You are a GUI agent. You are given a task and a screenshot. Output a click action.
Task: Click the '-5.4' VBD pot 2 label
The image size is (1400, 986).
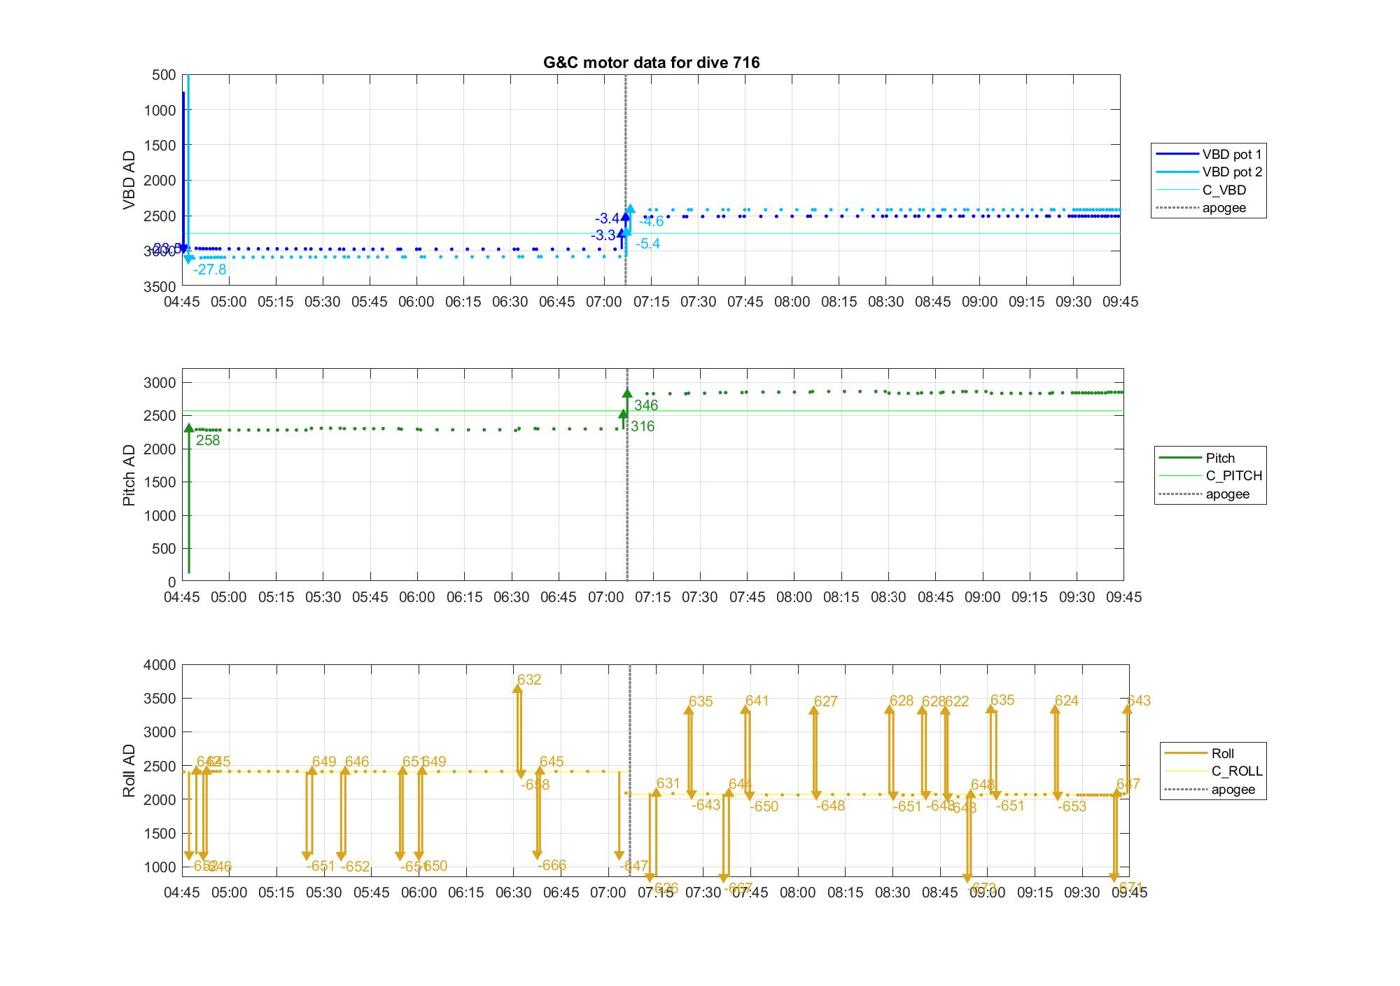click(647, 244)
